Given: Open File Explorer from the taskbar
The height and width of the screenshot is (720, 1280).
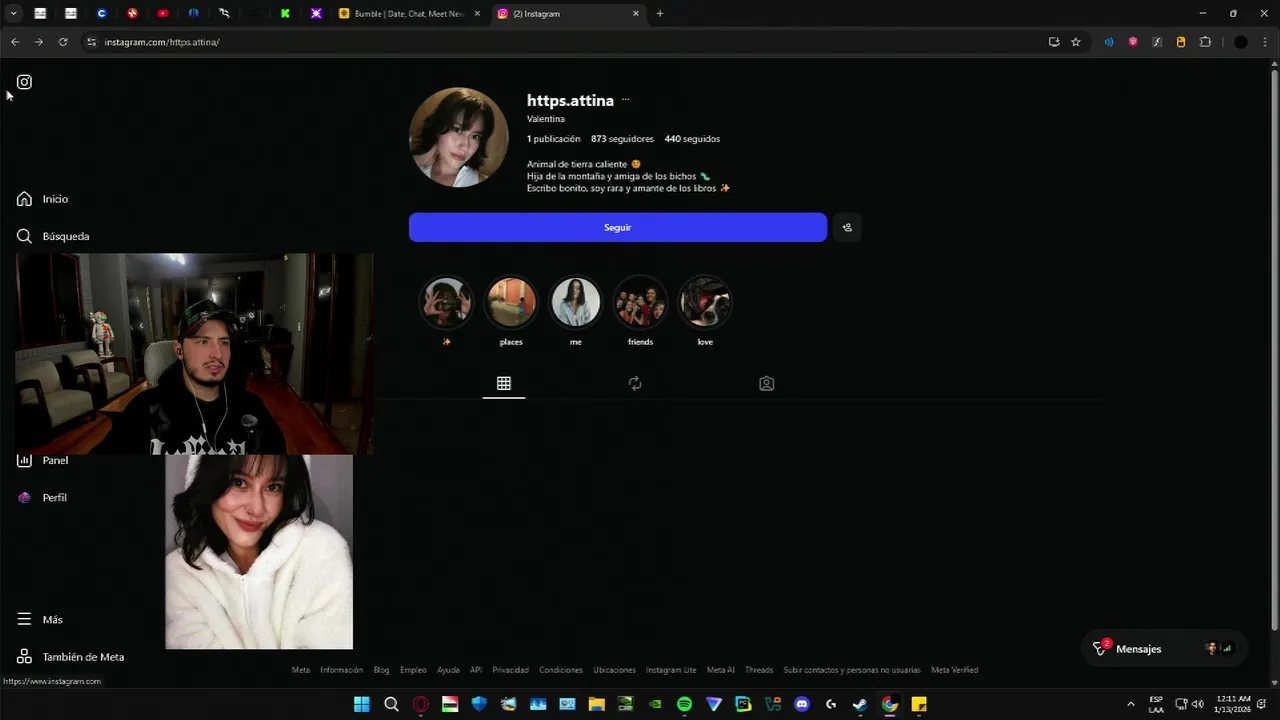Looking at the screenshot, I should coord(596,704).
